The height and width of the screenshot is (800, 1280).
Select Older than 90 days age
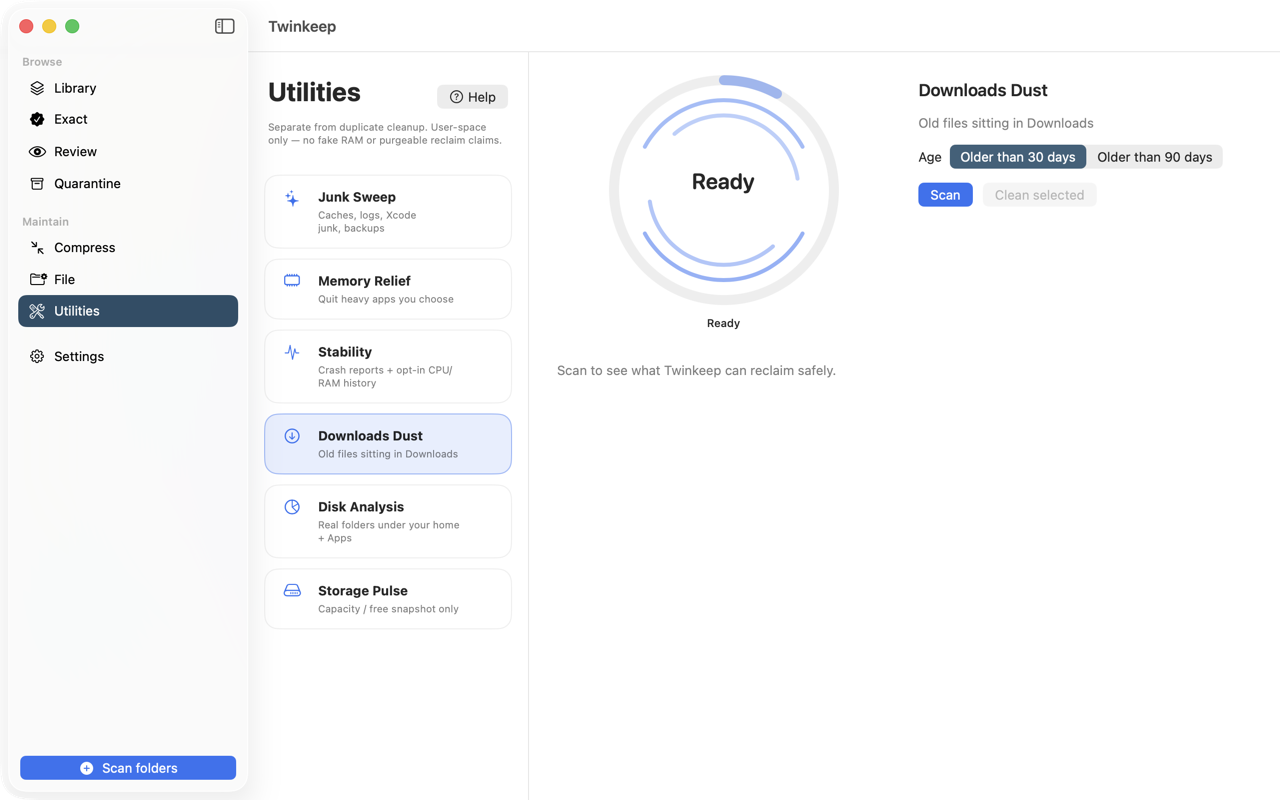click(1154, 157)
